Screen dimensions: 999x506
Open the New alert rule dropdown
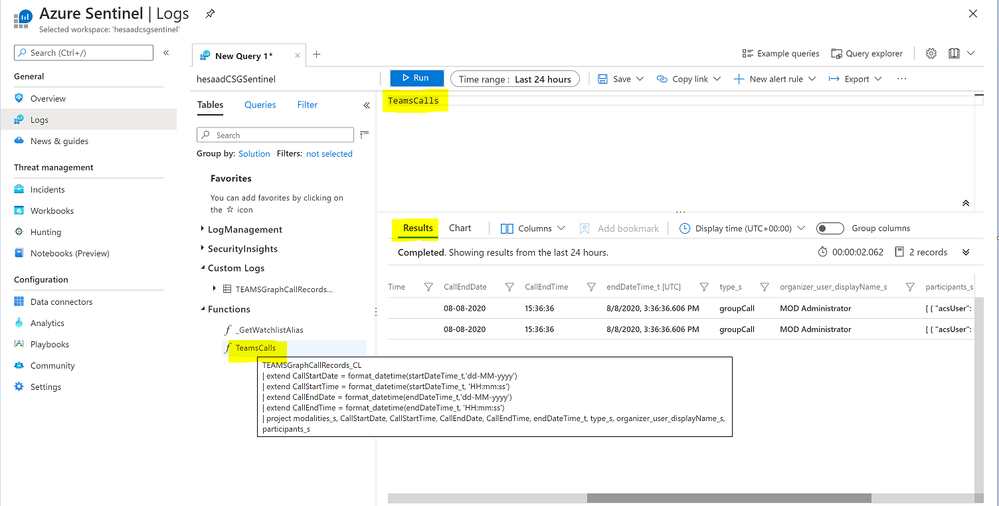[x=775, y=79]
